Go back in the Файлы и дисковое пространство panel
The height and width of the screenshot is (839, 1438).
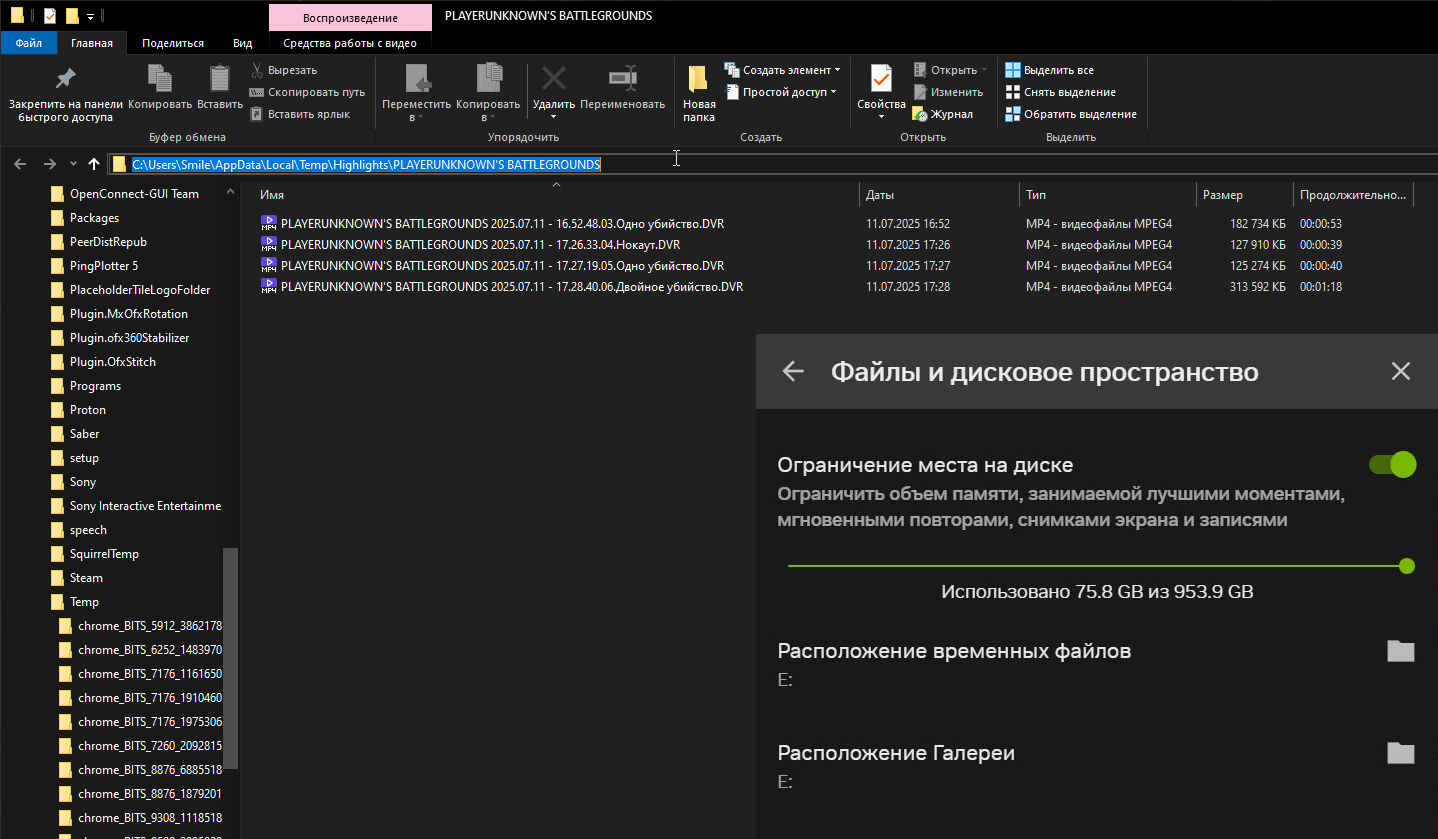click(793, 372)
